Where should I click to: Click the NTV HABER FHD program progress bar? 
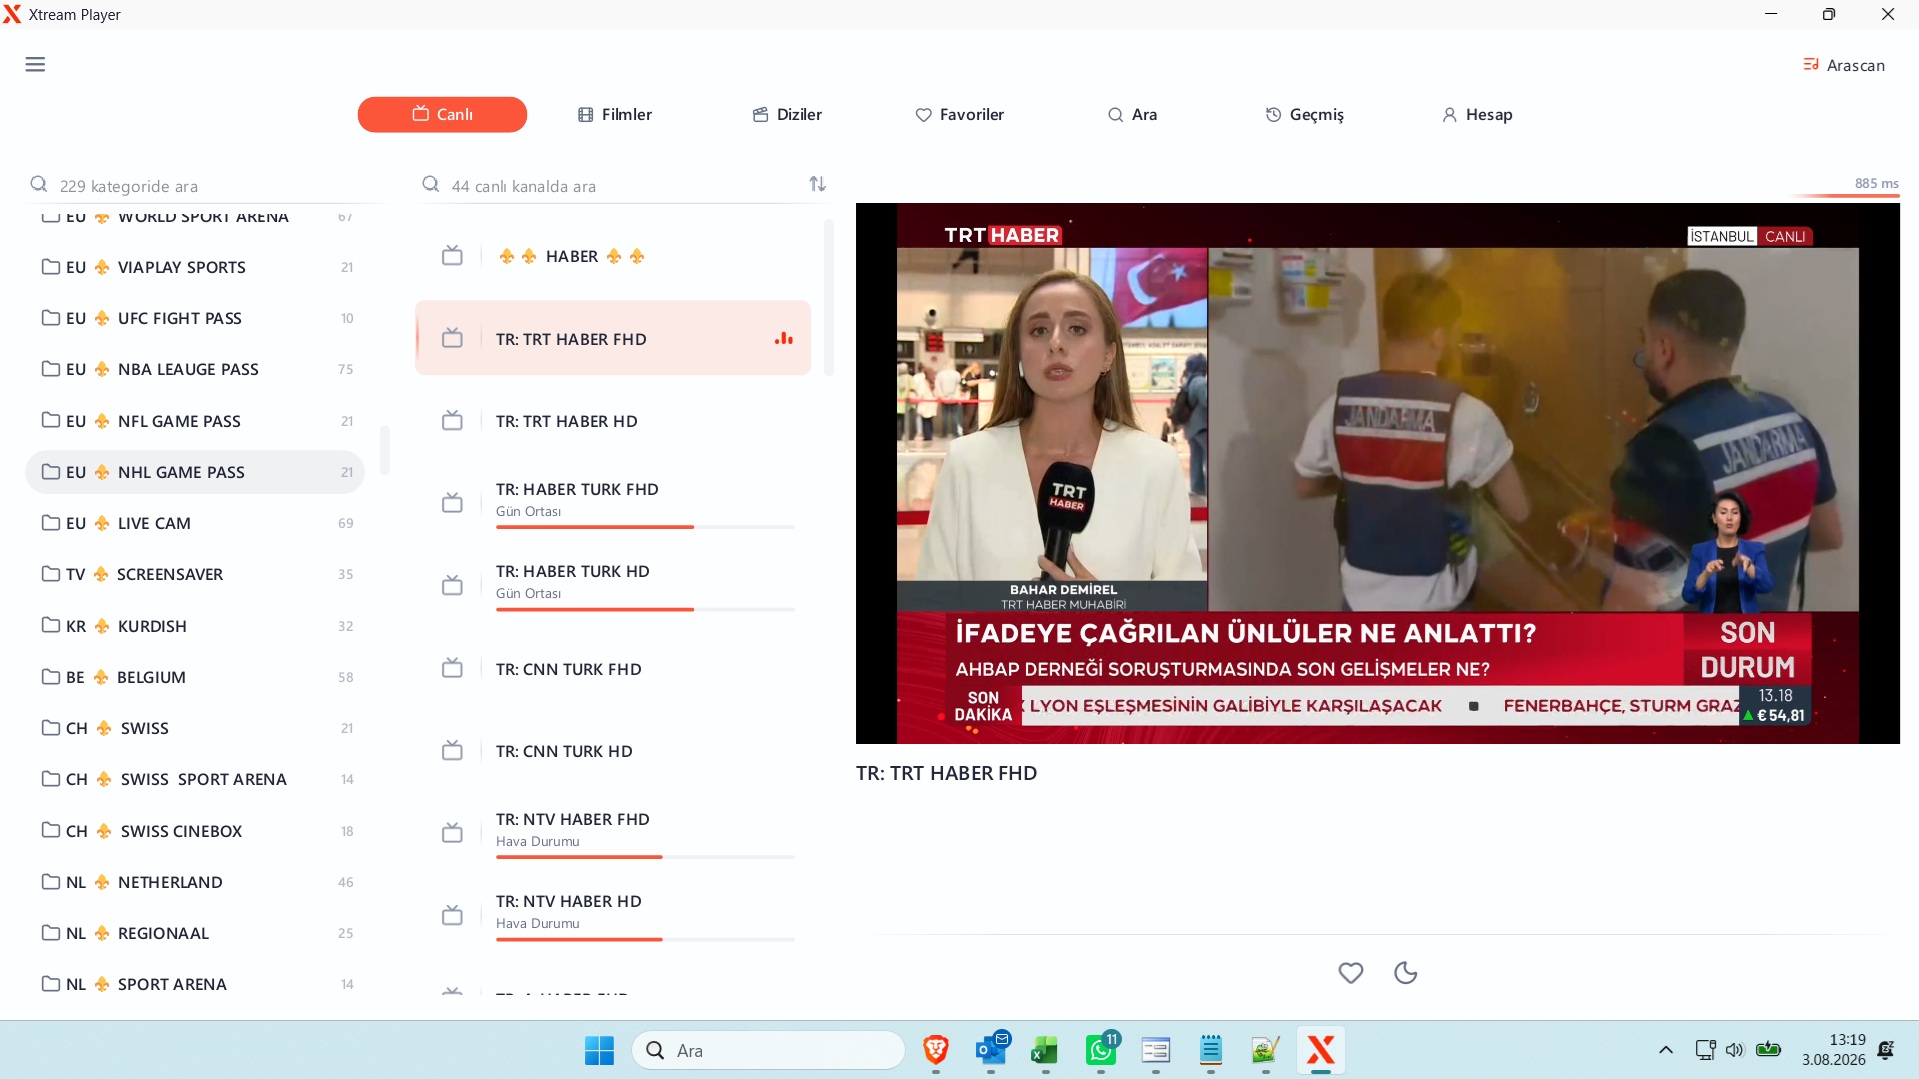645,857
